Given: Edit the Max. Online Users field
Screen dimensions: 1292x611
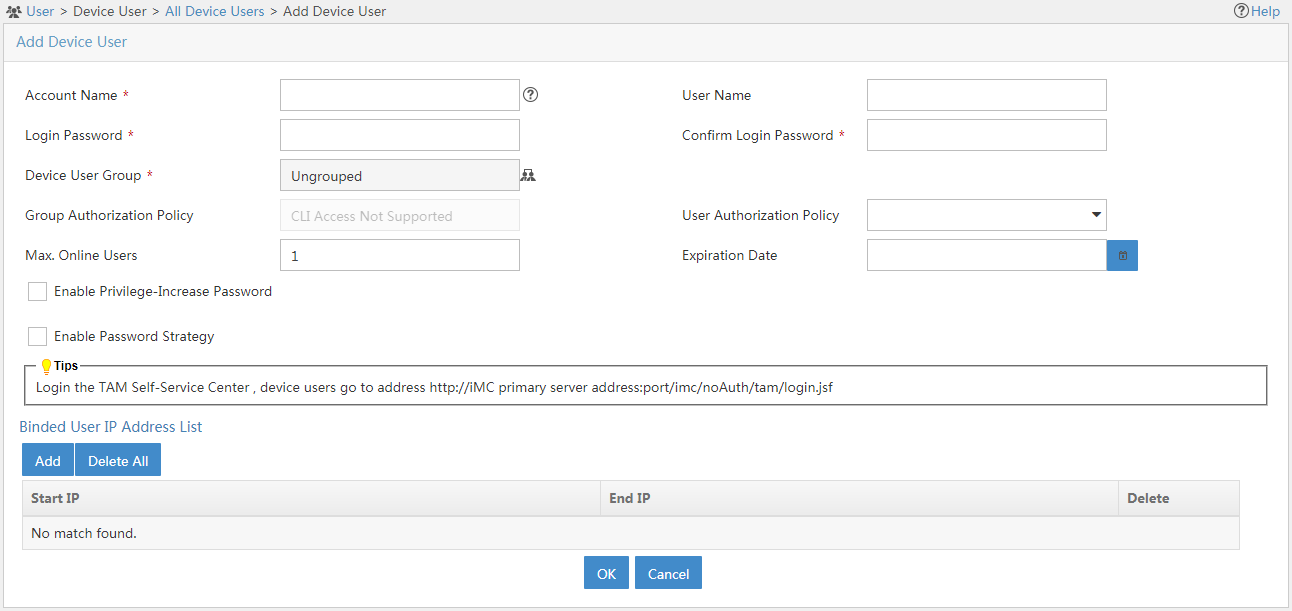Looking at the screenshot, I should click(399, 255).
